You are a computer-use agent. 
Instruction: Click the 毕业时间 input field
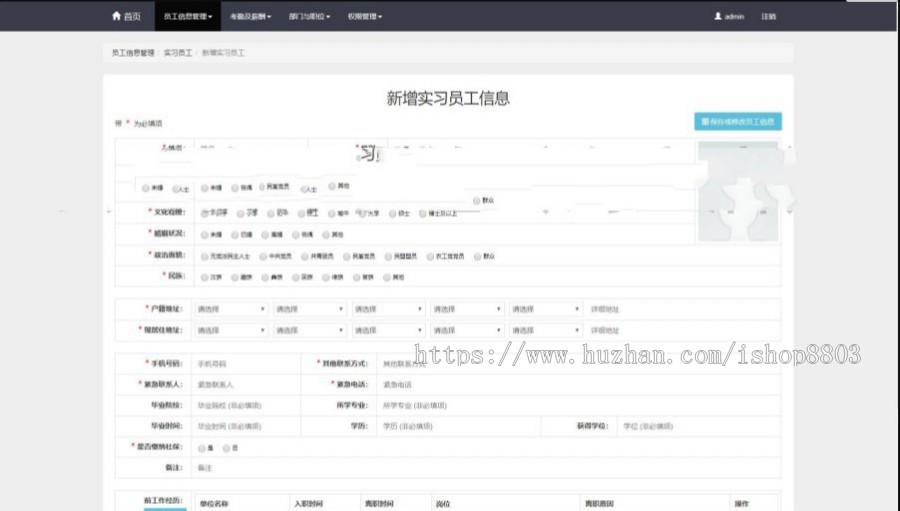pyautogui.click(x=246, y=426)
